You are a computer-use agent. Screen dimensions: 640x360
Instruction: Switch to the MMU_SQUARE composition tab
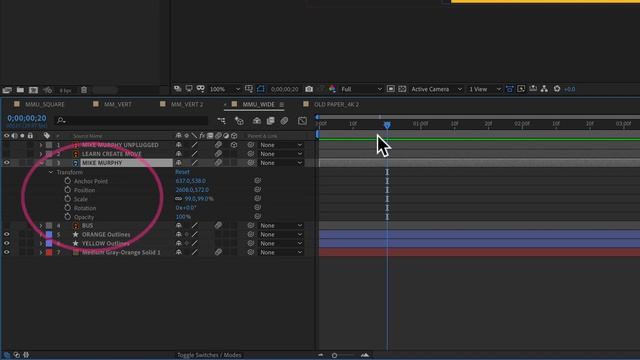[44, 104]
